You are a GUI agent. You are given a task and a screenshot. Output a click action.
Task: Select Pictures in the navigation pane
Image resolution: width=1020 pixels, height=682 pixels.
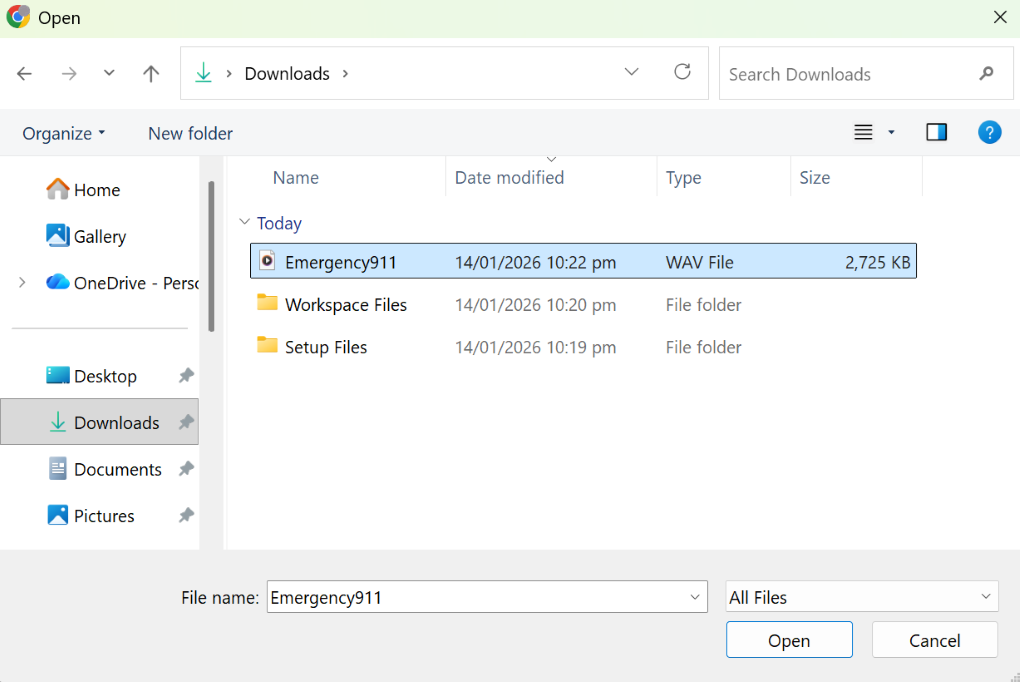point(103,516)
